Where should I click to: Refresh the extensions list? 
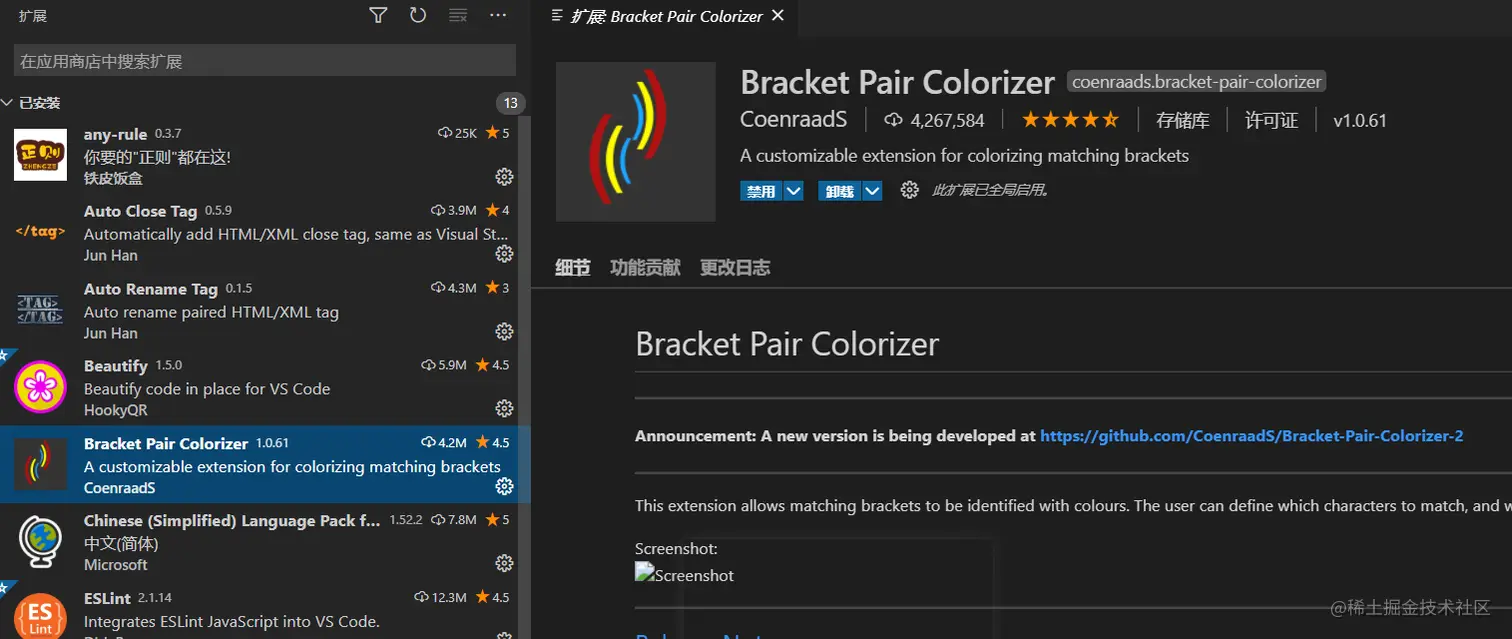(x=418, y=15)
